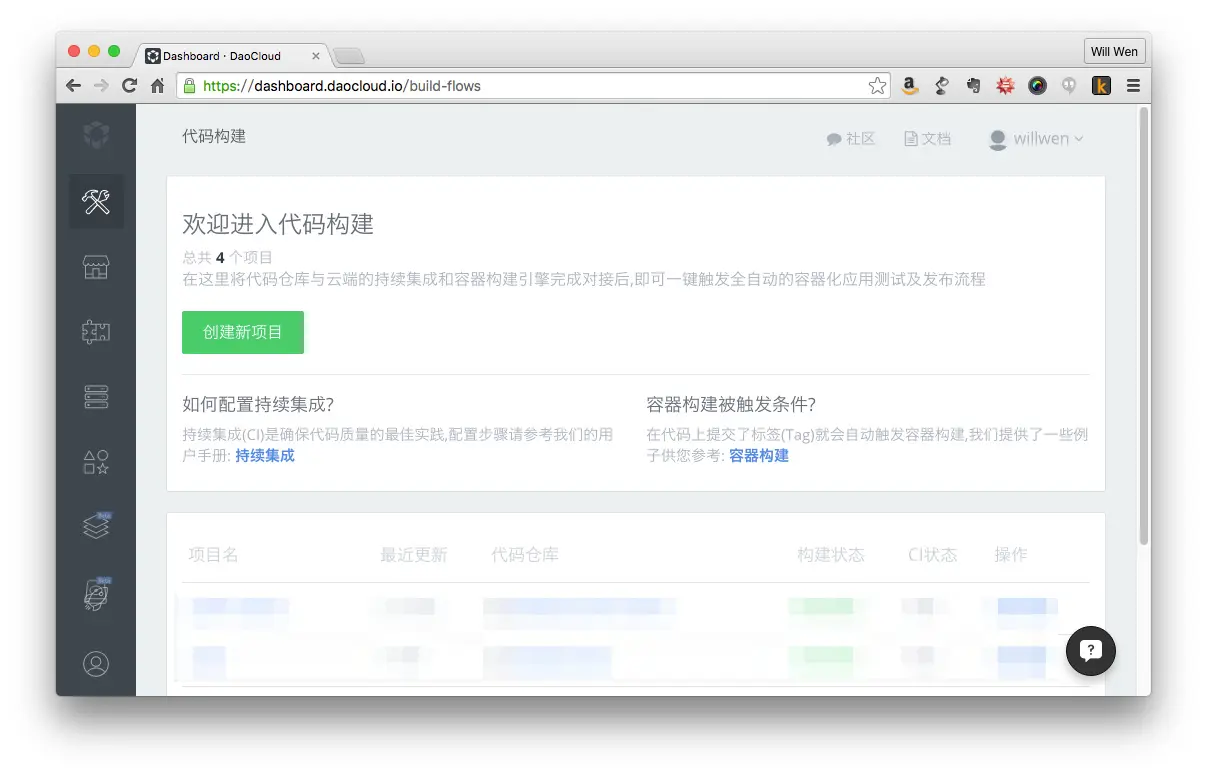
Task: Click the 最近更新 column header
Action: tap(414, 554)
